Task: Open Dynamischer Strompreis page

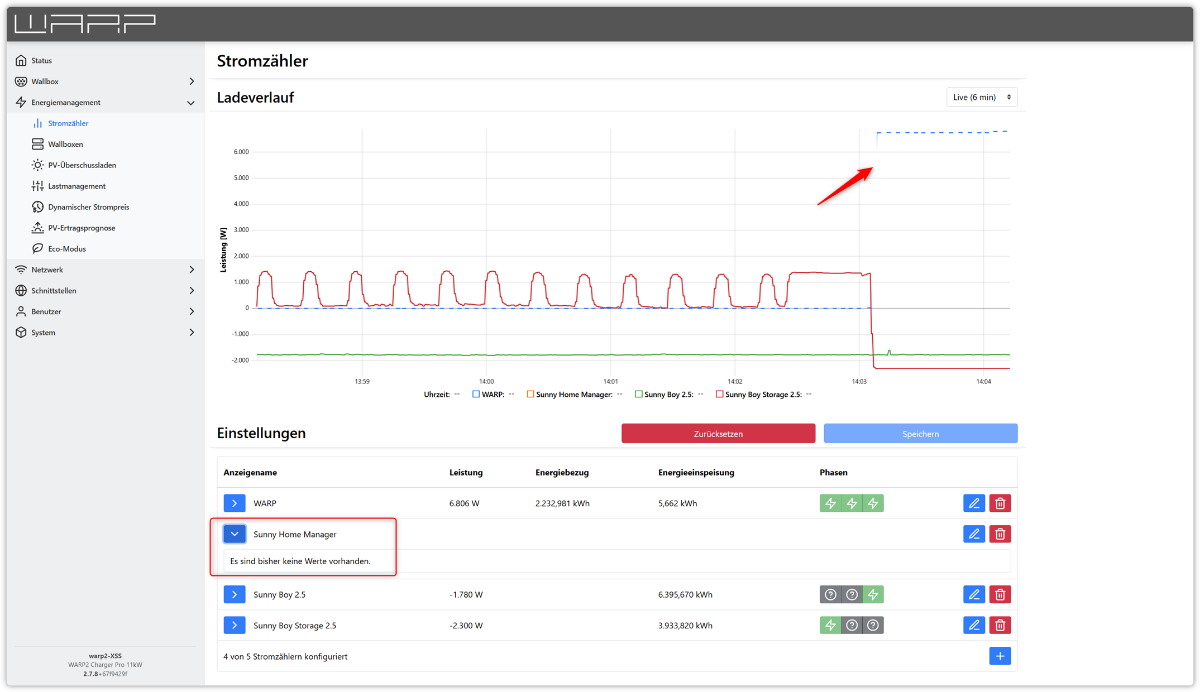Action: pos(88,207)
